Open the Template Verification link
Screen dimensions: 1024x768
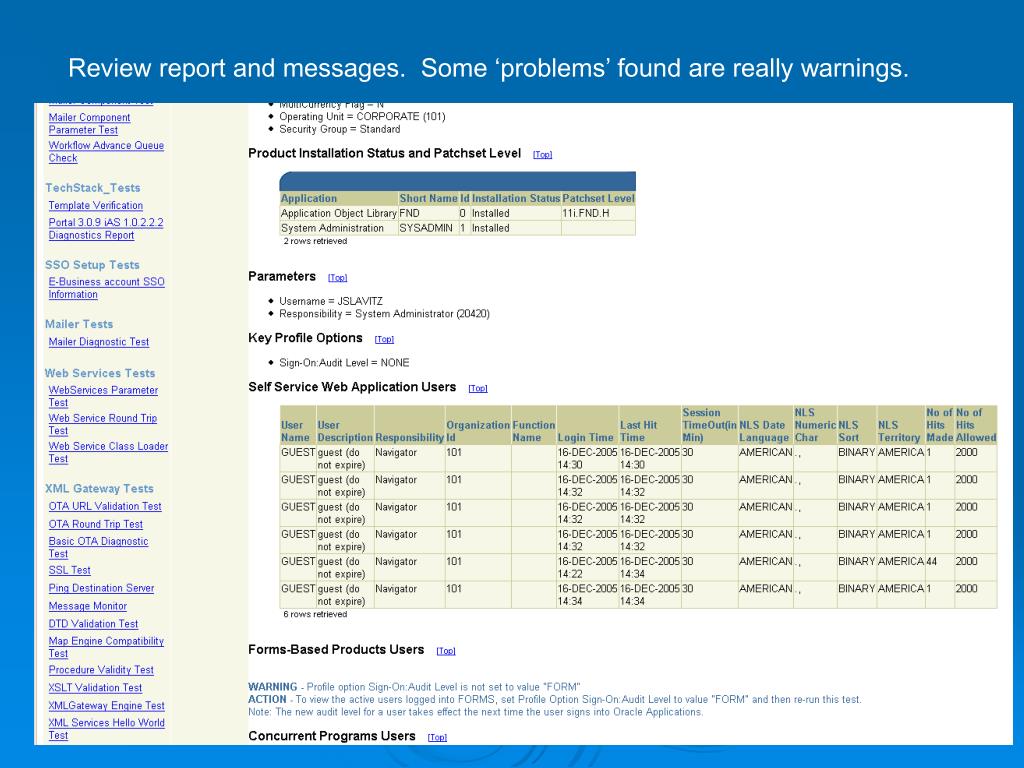[x=95, y=205]
